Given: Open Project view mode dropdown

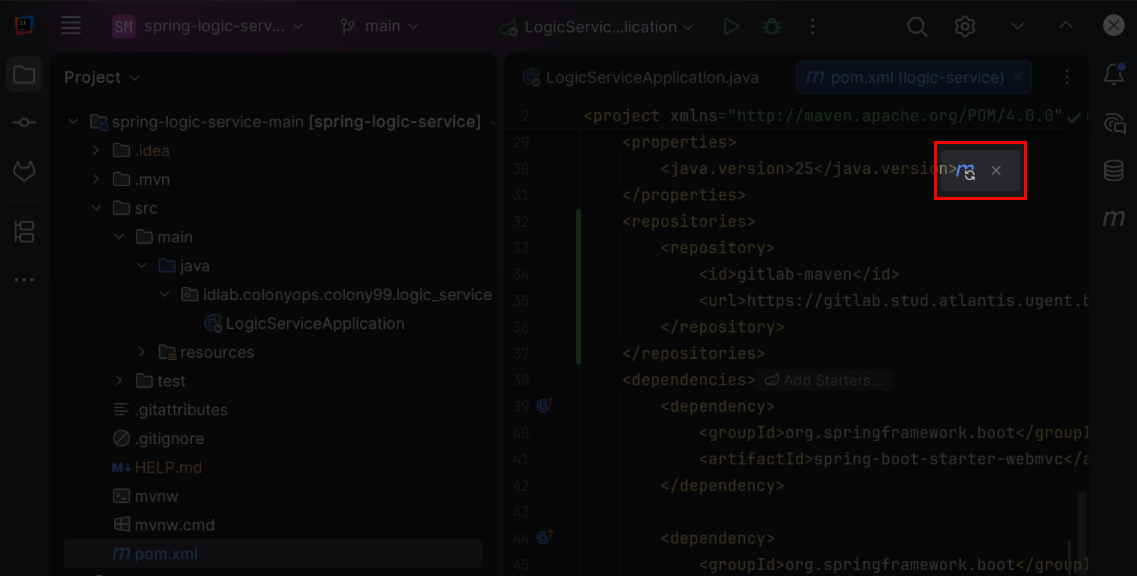Looking at the screenshot, I should pyautogui.click(x=102, y=77).
